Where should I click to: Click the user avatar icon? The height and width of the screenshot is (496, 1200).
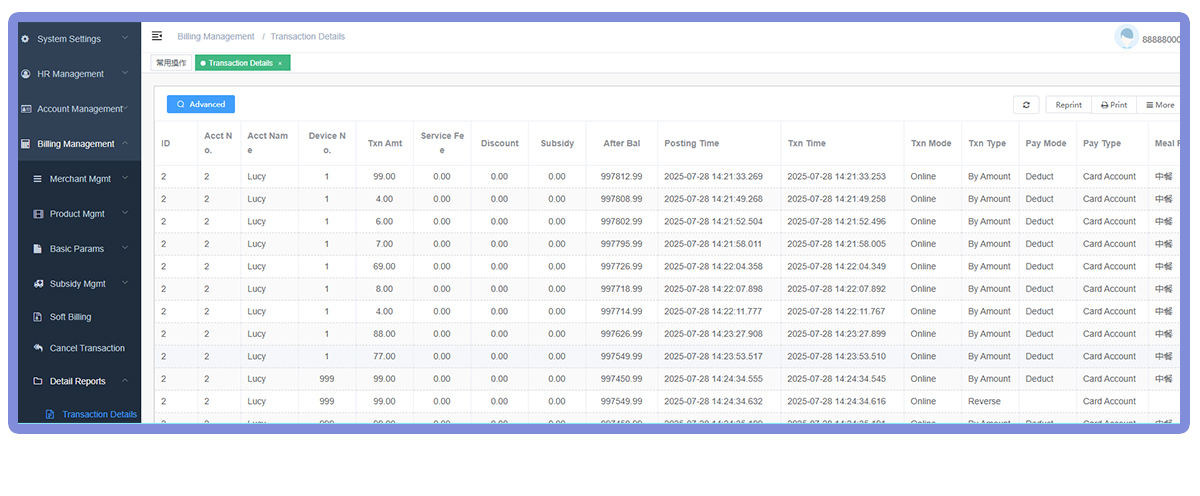(x=1126, y=38)
